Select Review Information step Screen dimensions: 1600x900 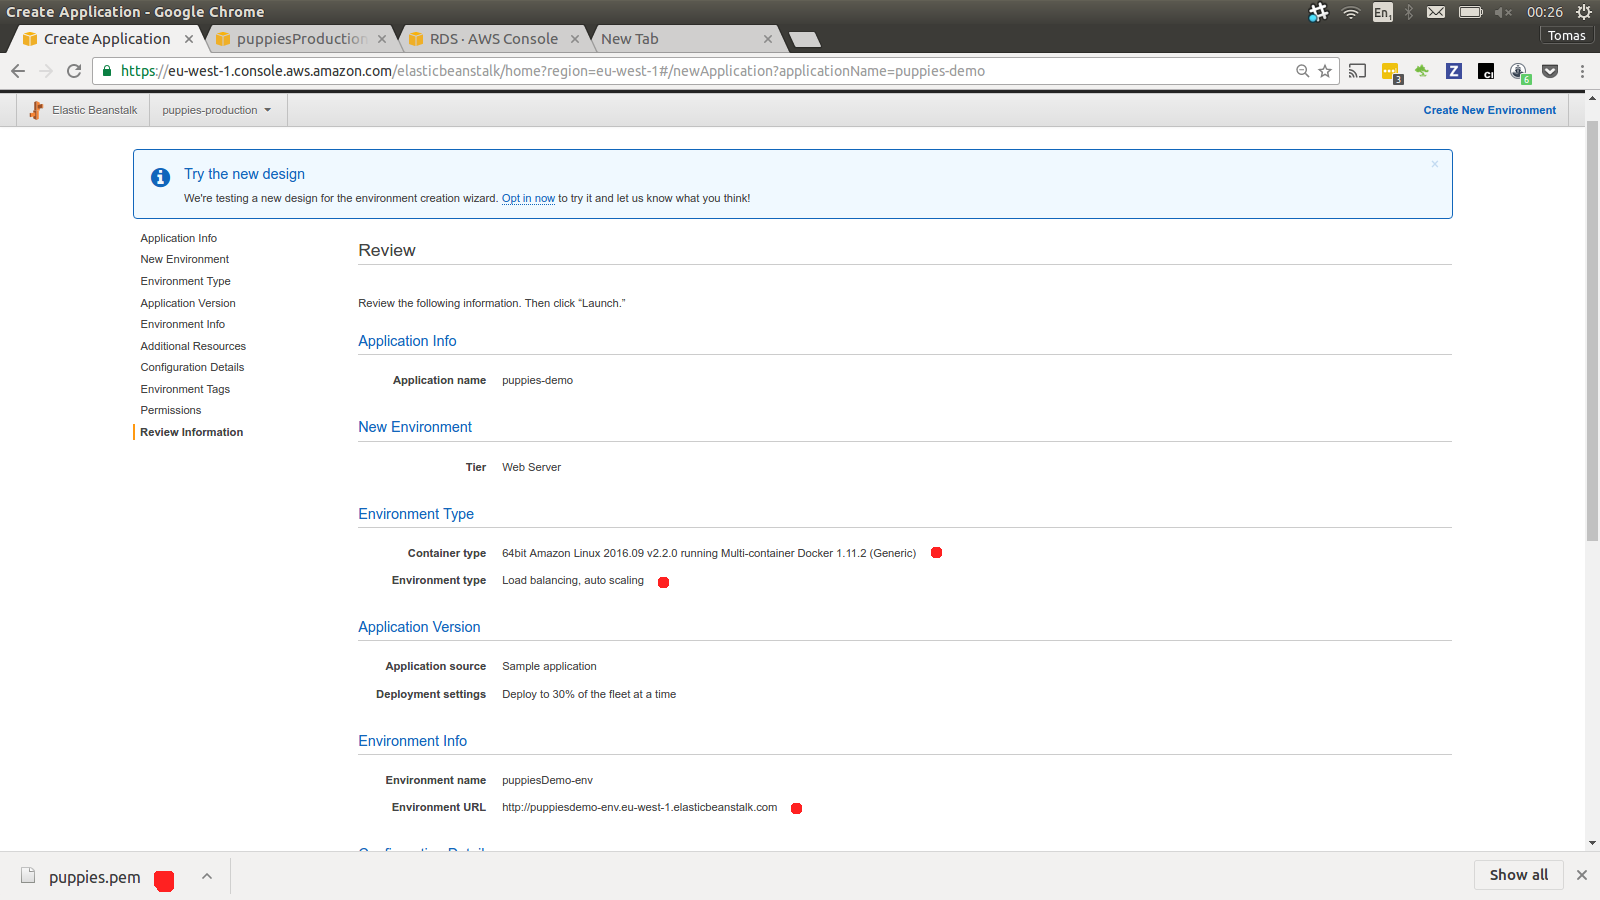191,432
